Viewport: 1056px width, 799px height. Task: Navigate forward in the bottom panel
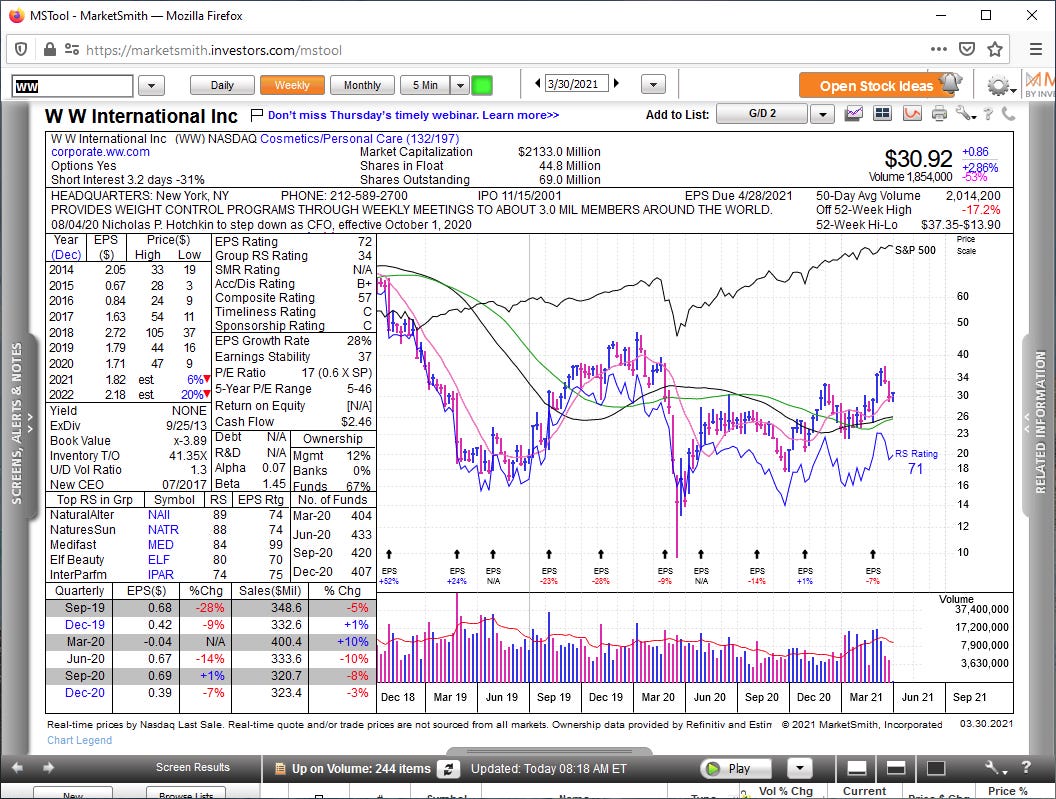click(x=48, y=767)
